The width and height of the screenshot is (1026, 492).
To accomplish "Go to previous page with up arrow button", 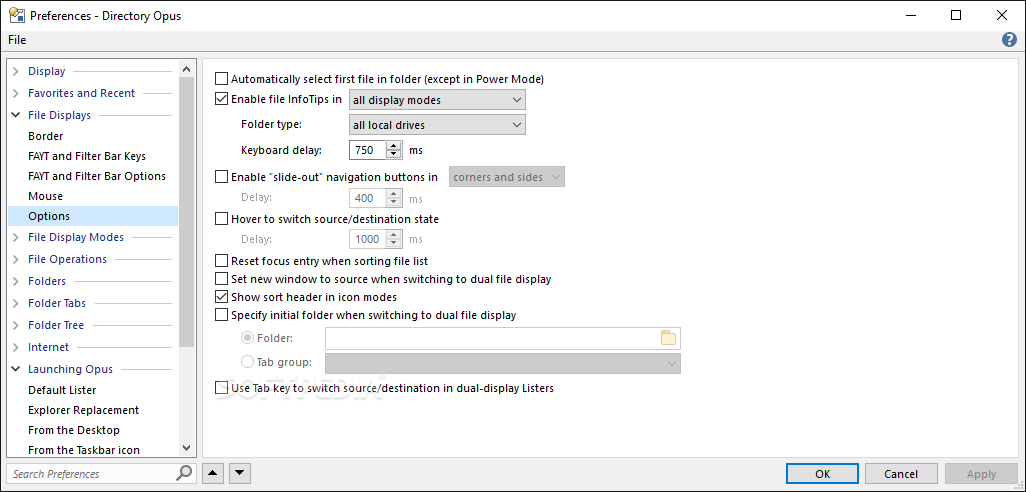I will point(213,473).
